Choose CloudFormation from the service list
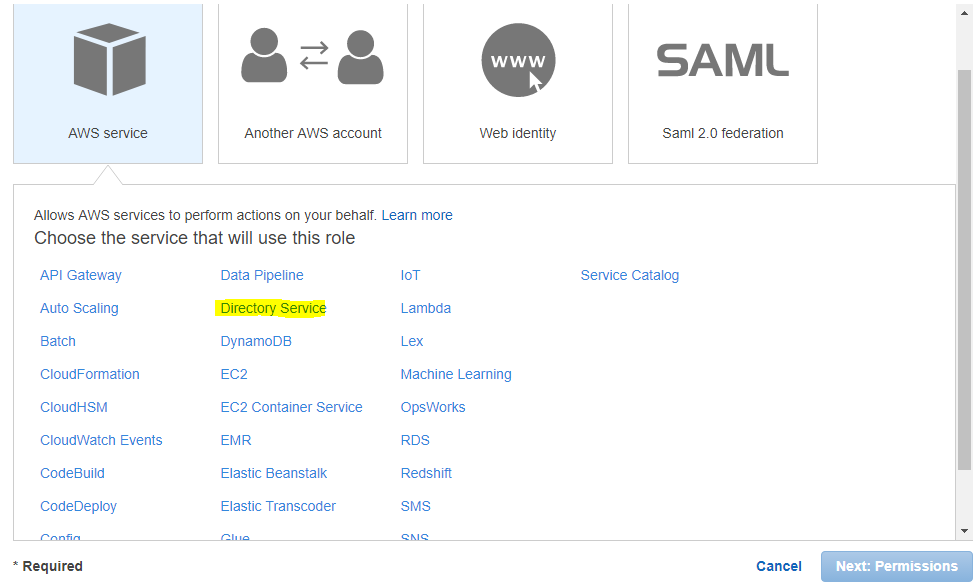 click(x=89, y=374)
